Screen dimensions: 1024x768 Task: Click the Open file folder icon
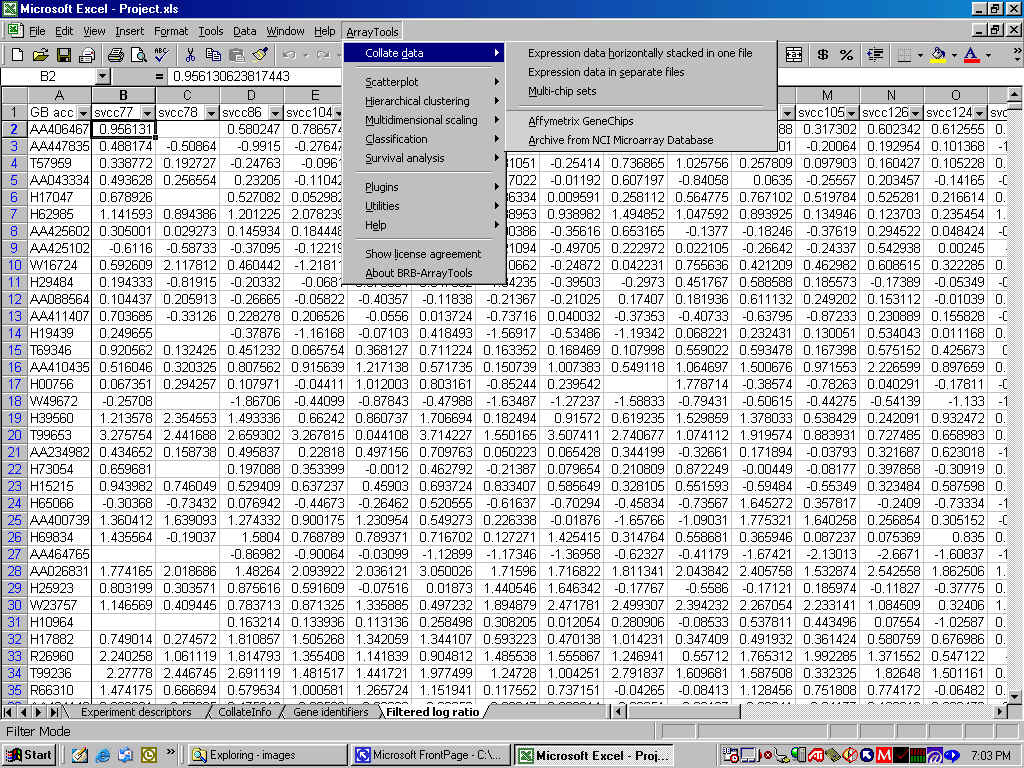(x=40, y=55)
